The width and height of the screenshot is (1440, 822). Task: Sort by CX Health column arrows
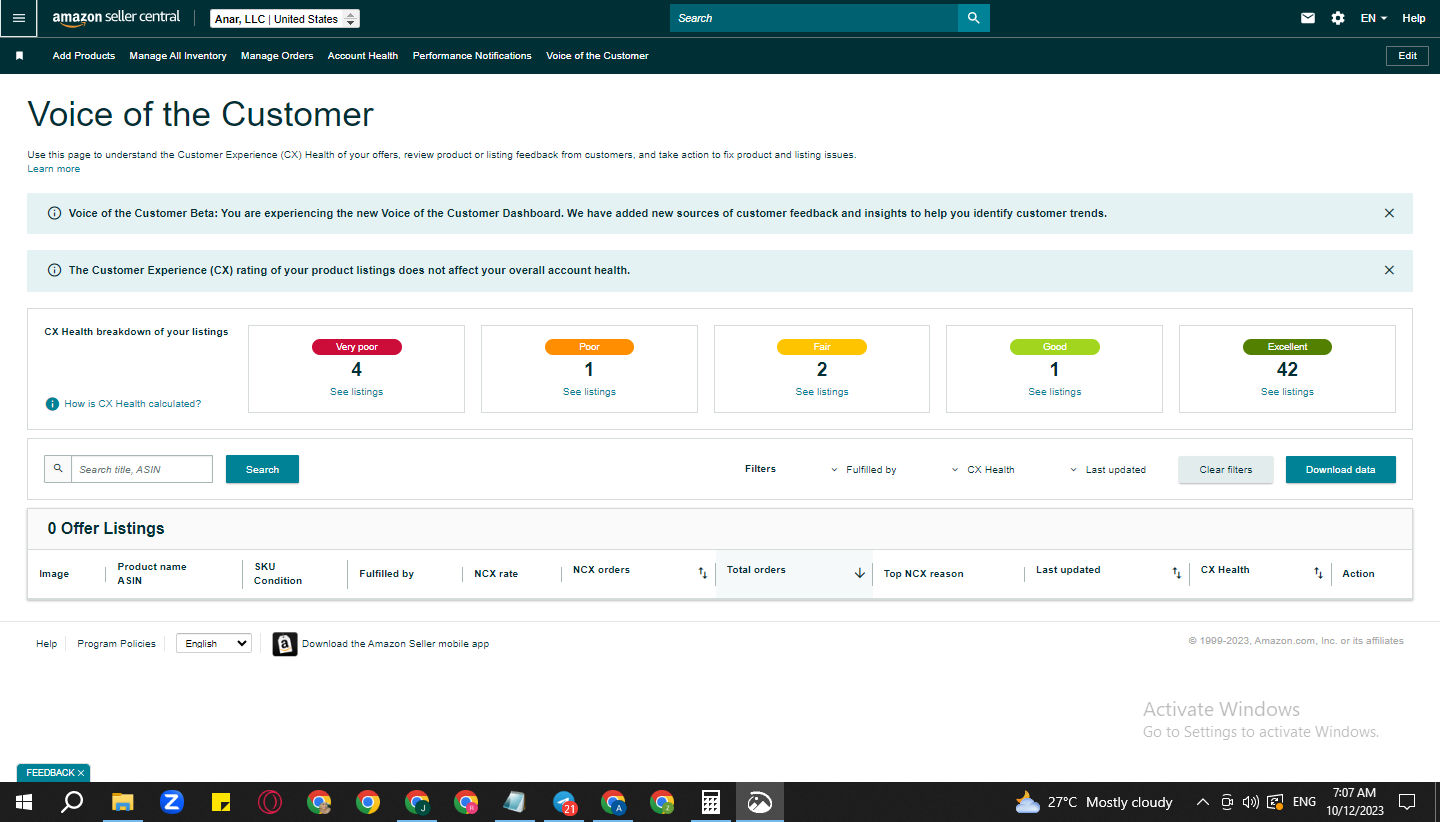(x=1319, y=573)
